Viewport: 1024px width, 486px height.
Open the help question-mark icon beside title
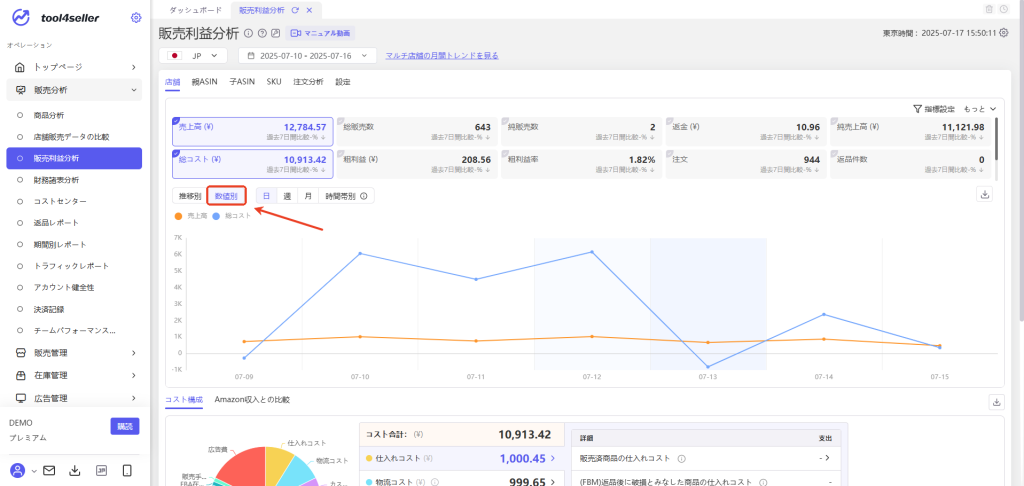[262, 33]
